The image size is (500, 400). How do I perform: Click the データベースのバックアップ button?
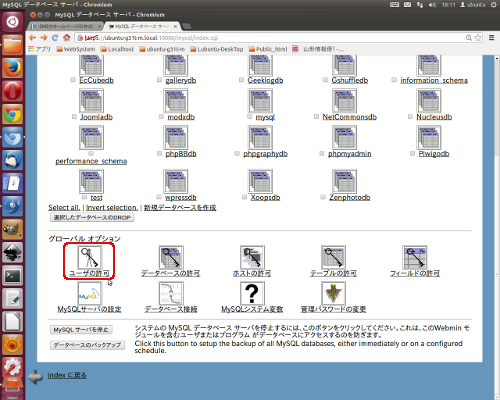click(x=87, y=345)
